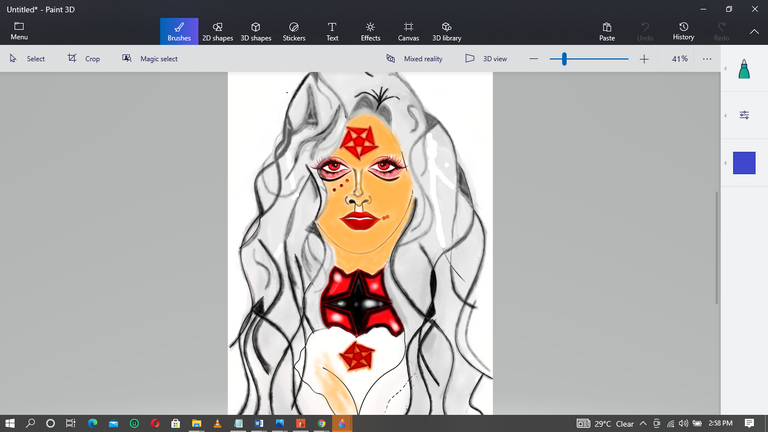Screen dimensions: 768x432
Task: Open the History panel
Action: coord(683,31)
